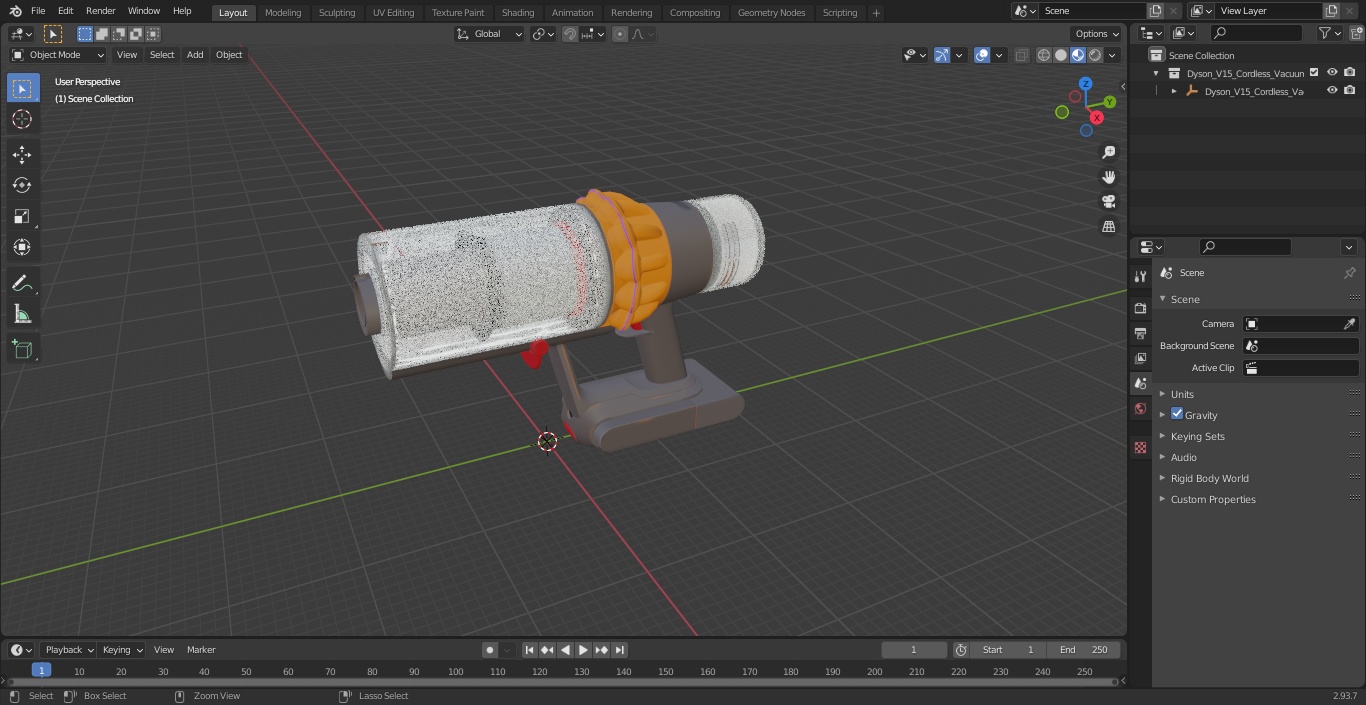Viewport: 1366px width, 705px height.
Task: Open the File menu
Action: point(38,11)
